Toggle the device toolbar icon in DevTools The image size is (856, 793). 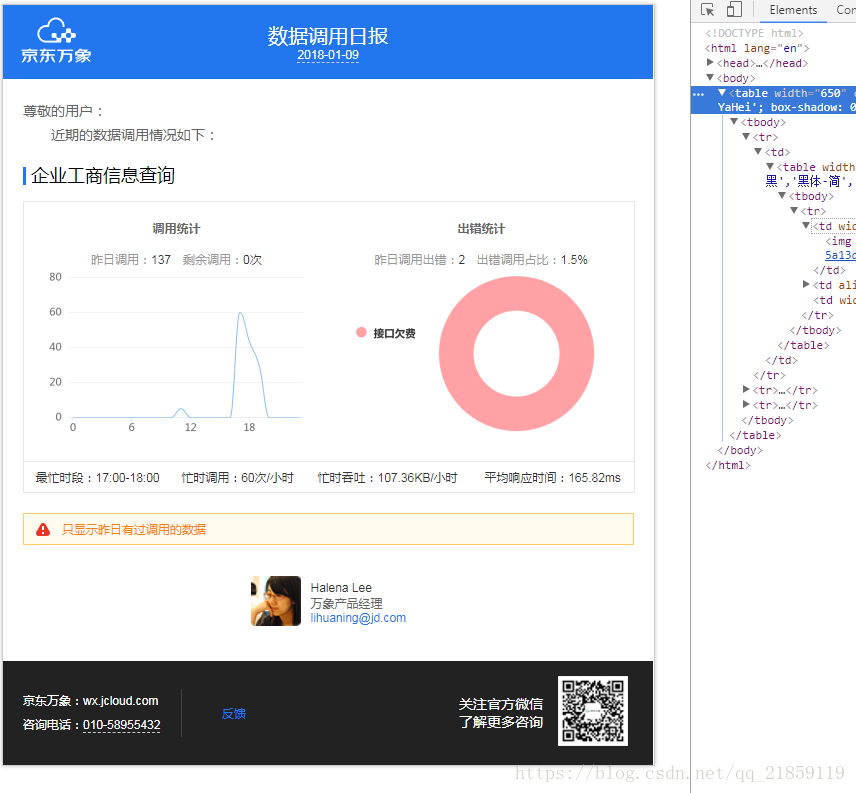coord(734,9)
